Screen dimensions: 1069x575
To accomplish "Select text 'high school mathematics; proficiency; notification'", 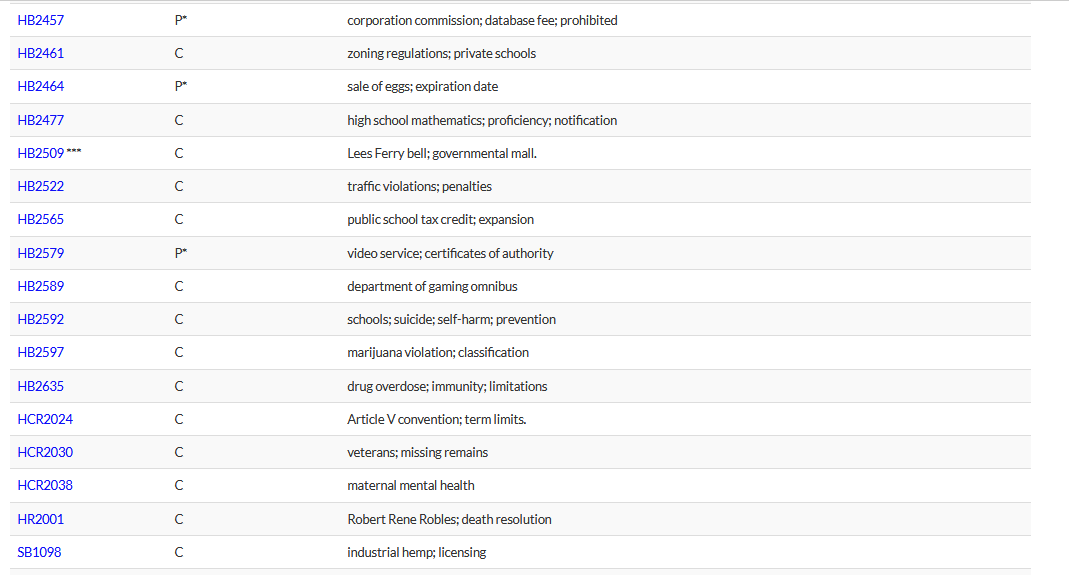I will point(482,120).
